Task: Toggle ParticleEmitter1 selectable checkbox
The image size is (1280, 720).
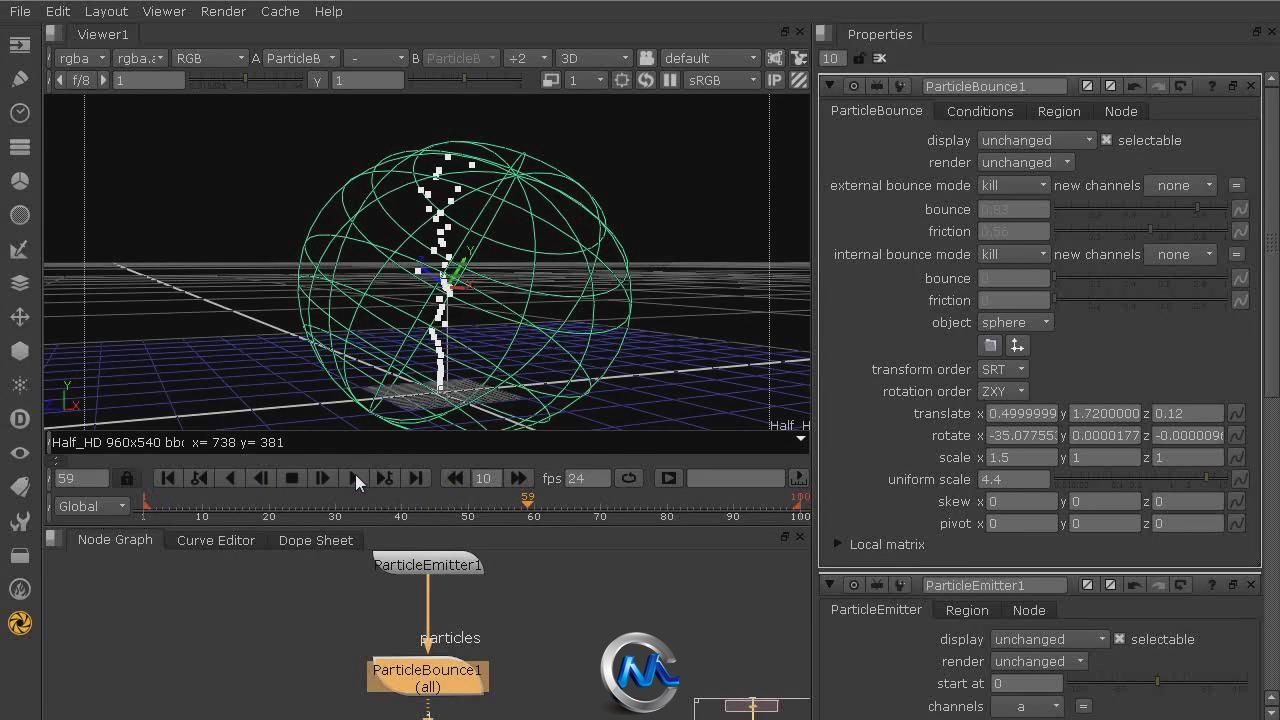Action: tap(1119, 639)
